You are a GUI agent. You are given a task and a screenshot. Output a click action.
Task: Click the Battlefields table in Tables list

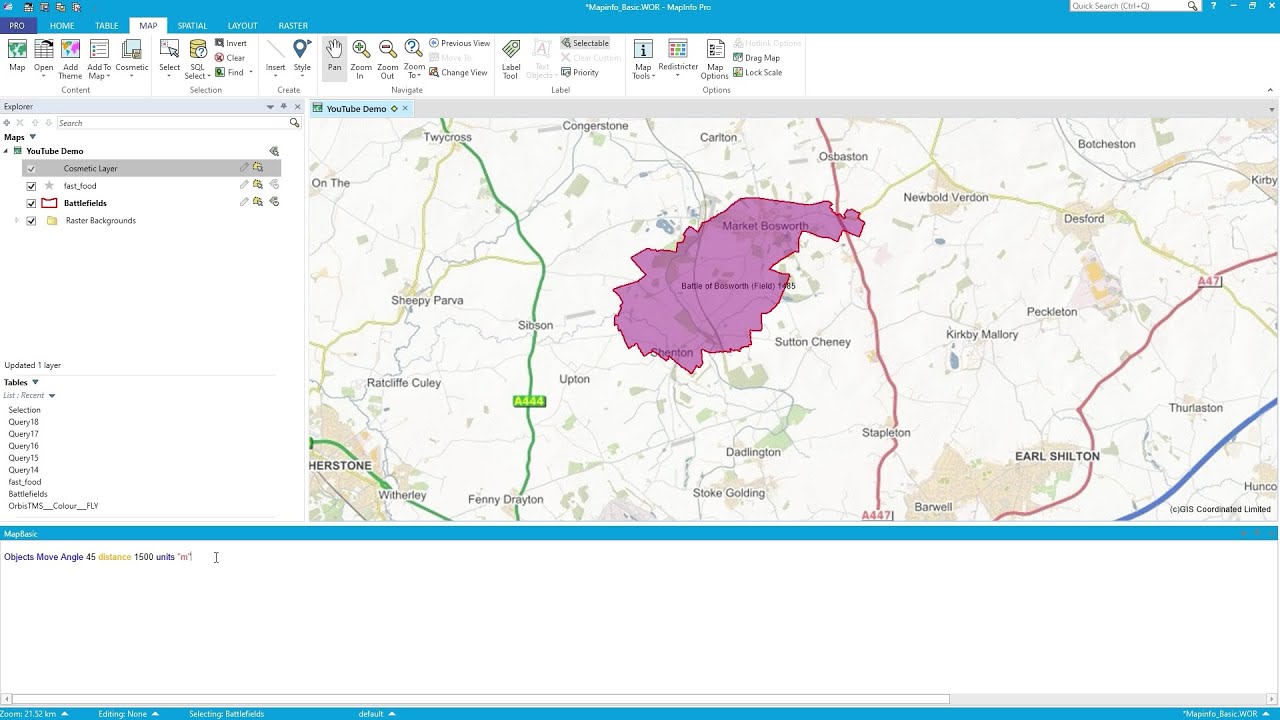[28, 494]
